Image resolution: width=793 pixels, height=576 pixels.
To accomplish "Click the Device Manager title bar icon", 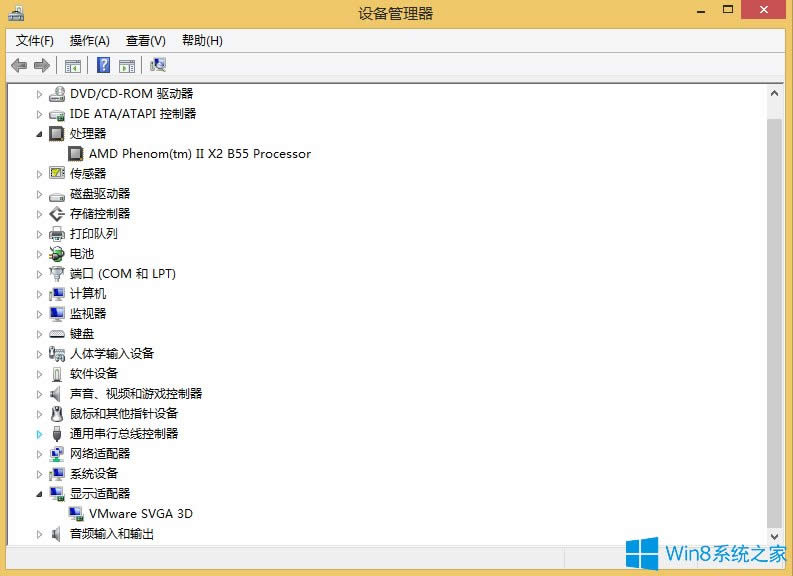I will 16,13.
